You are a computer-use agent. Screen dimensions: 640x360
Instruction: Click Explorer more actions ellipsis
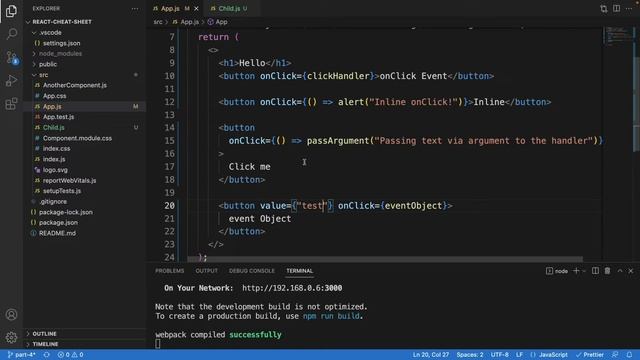coord(135,9)
